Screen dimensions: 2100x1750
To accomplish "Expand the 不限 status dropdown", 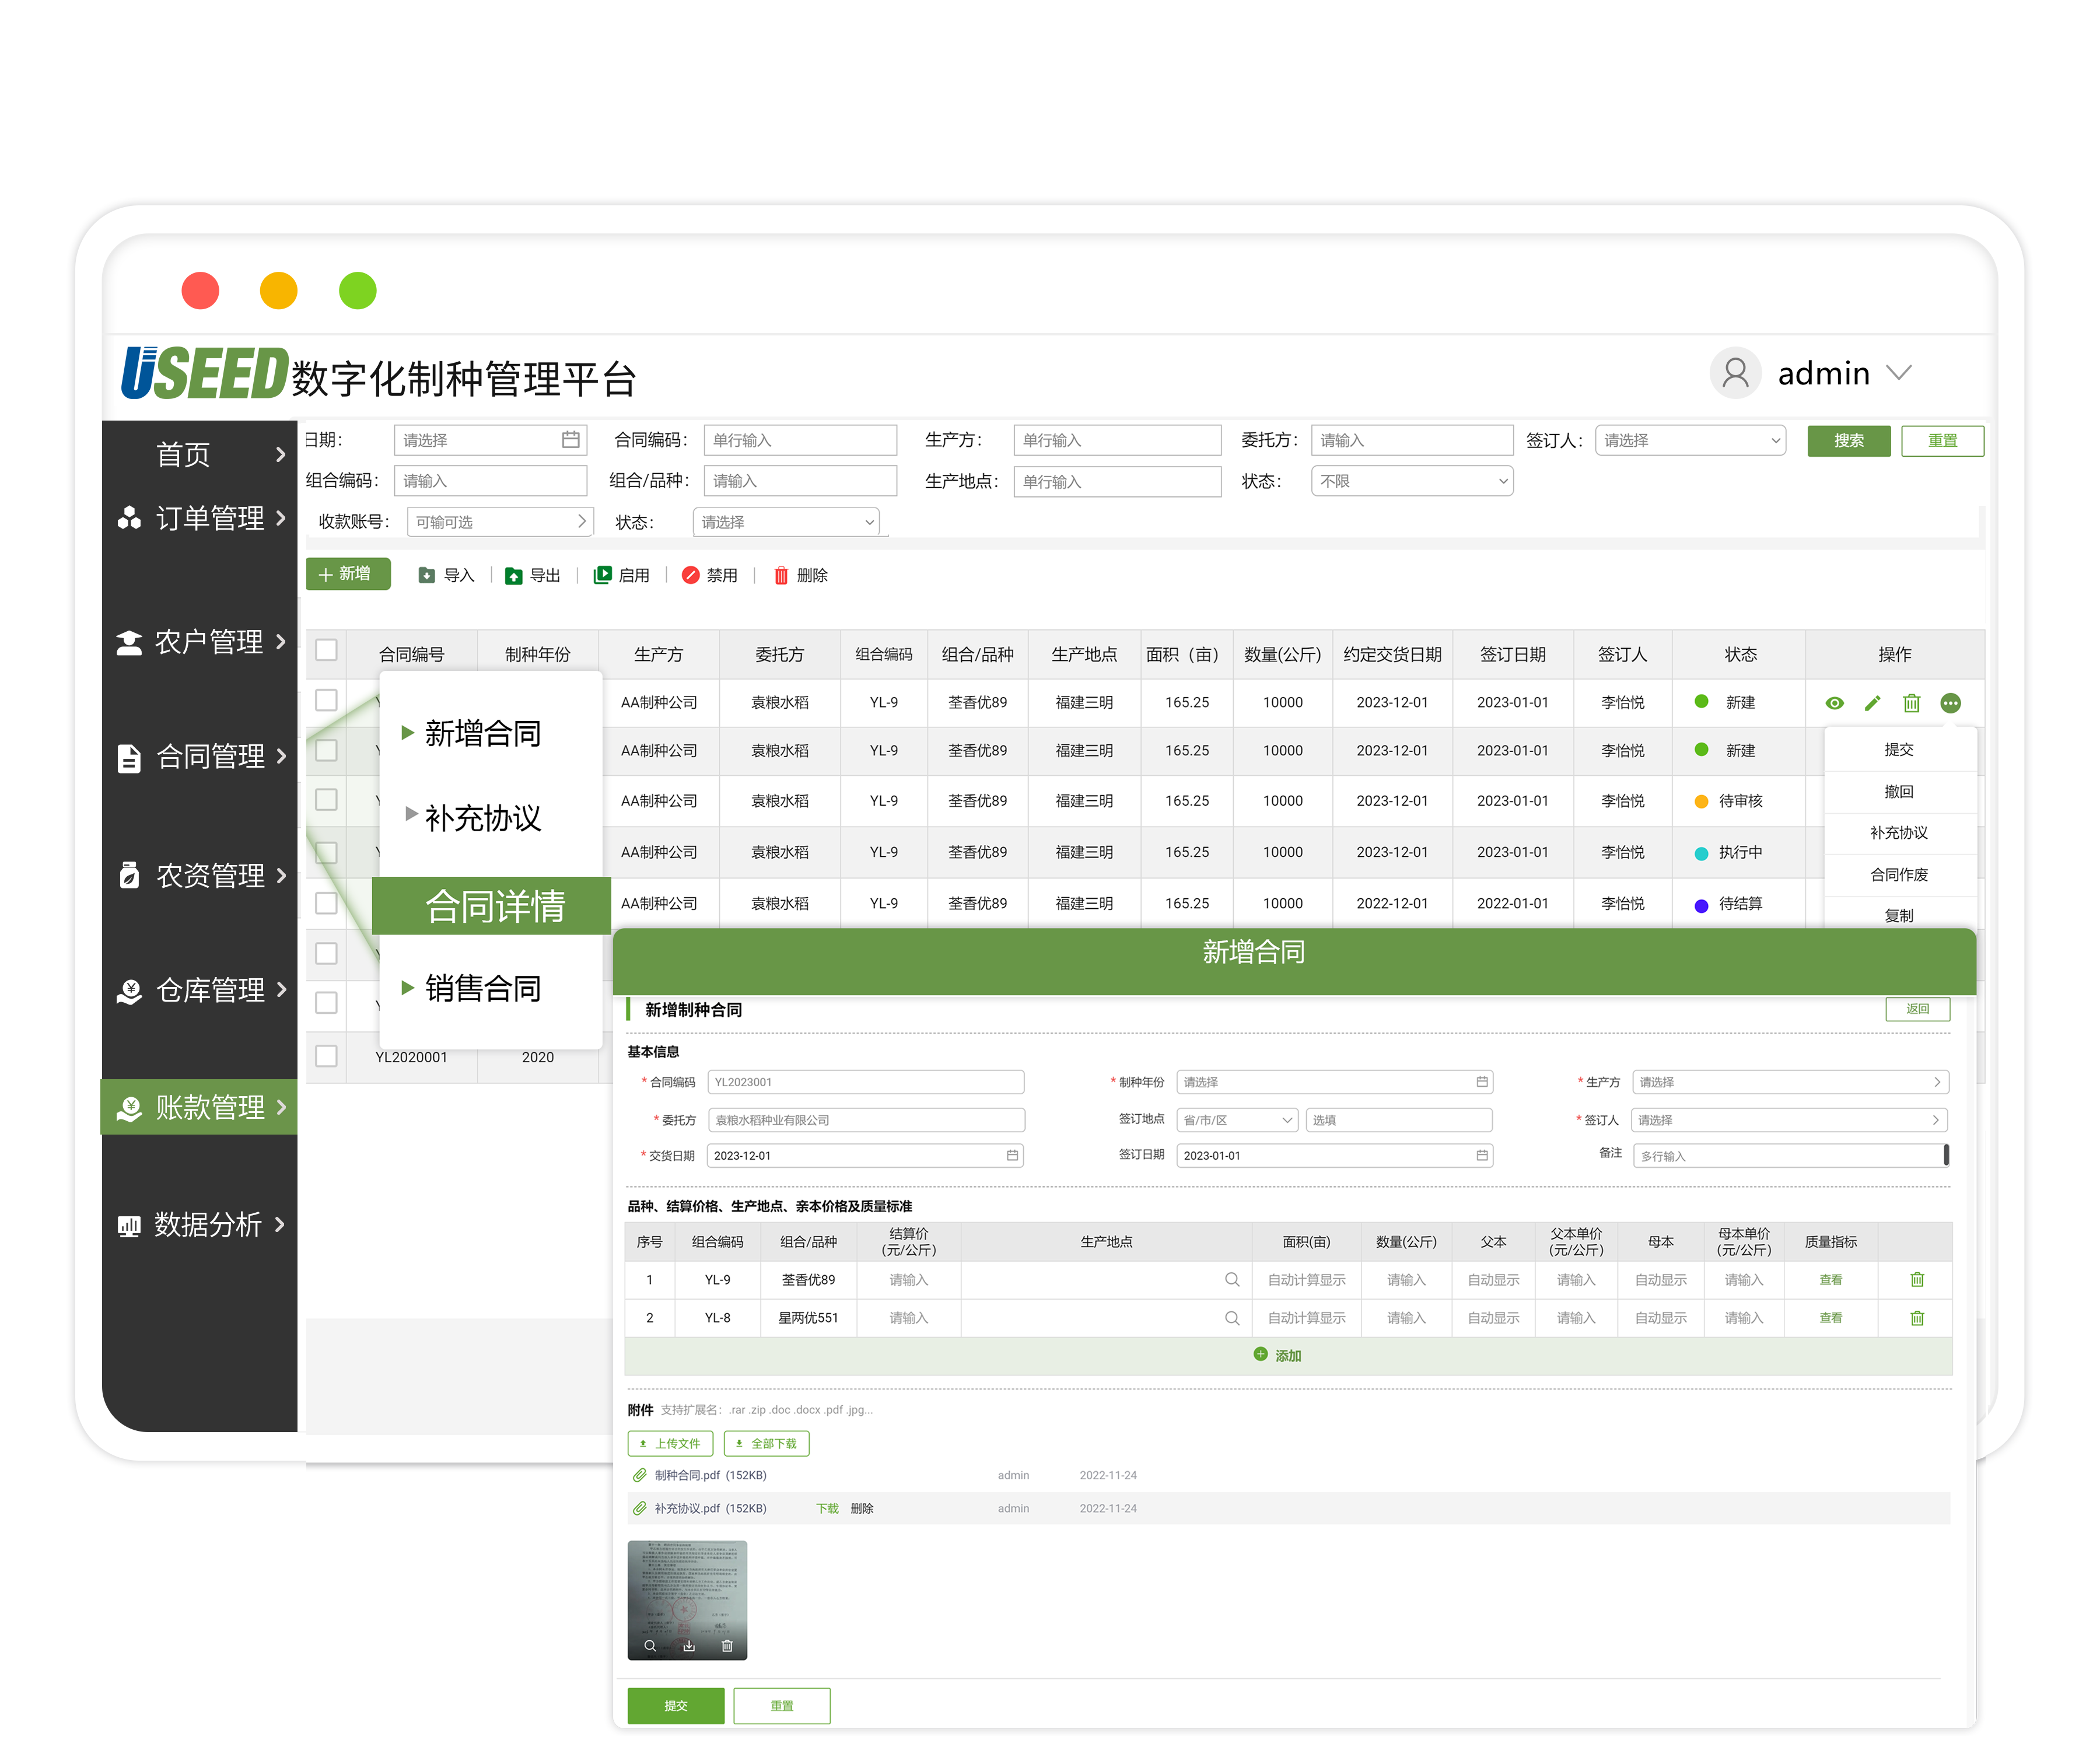I will tap(1411, 481).
